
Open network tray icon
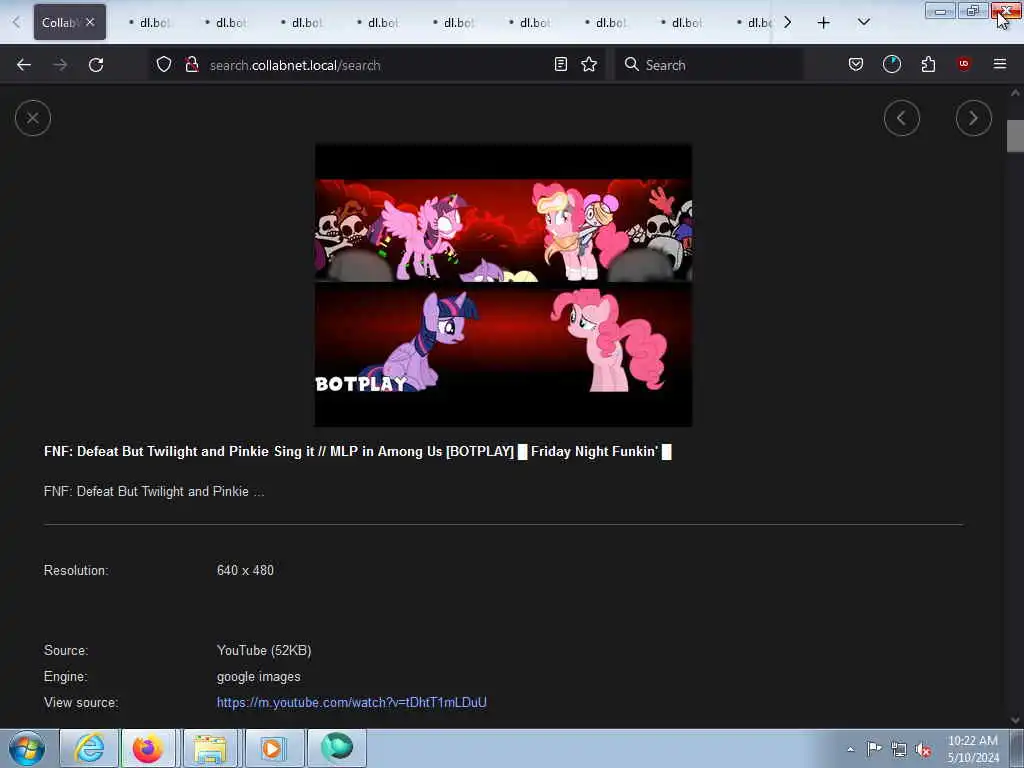[899, 750]
